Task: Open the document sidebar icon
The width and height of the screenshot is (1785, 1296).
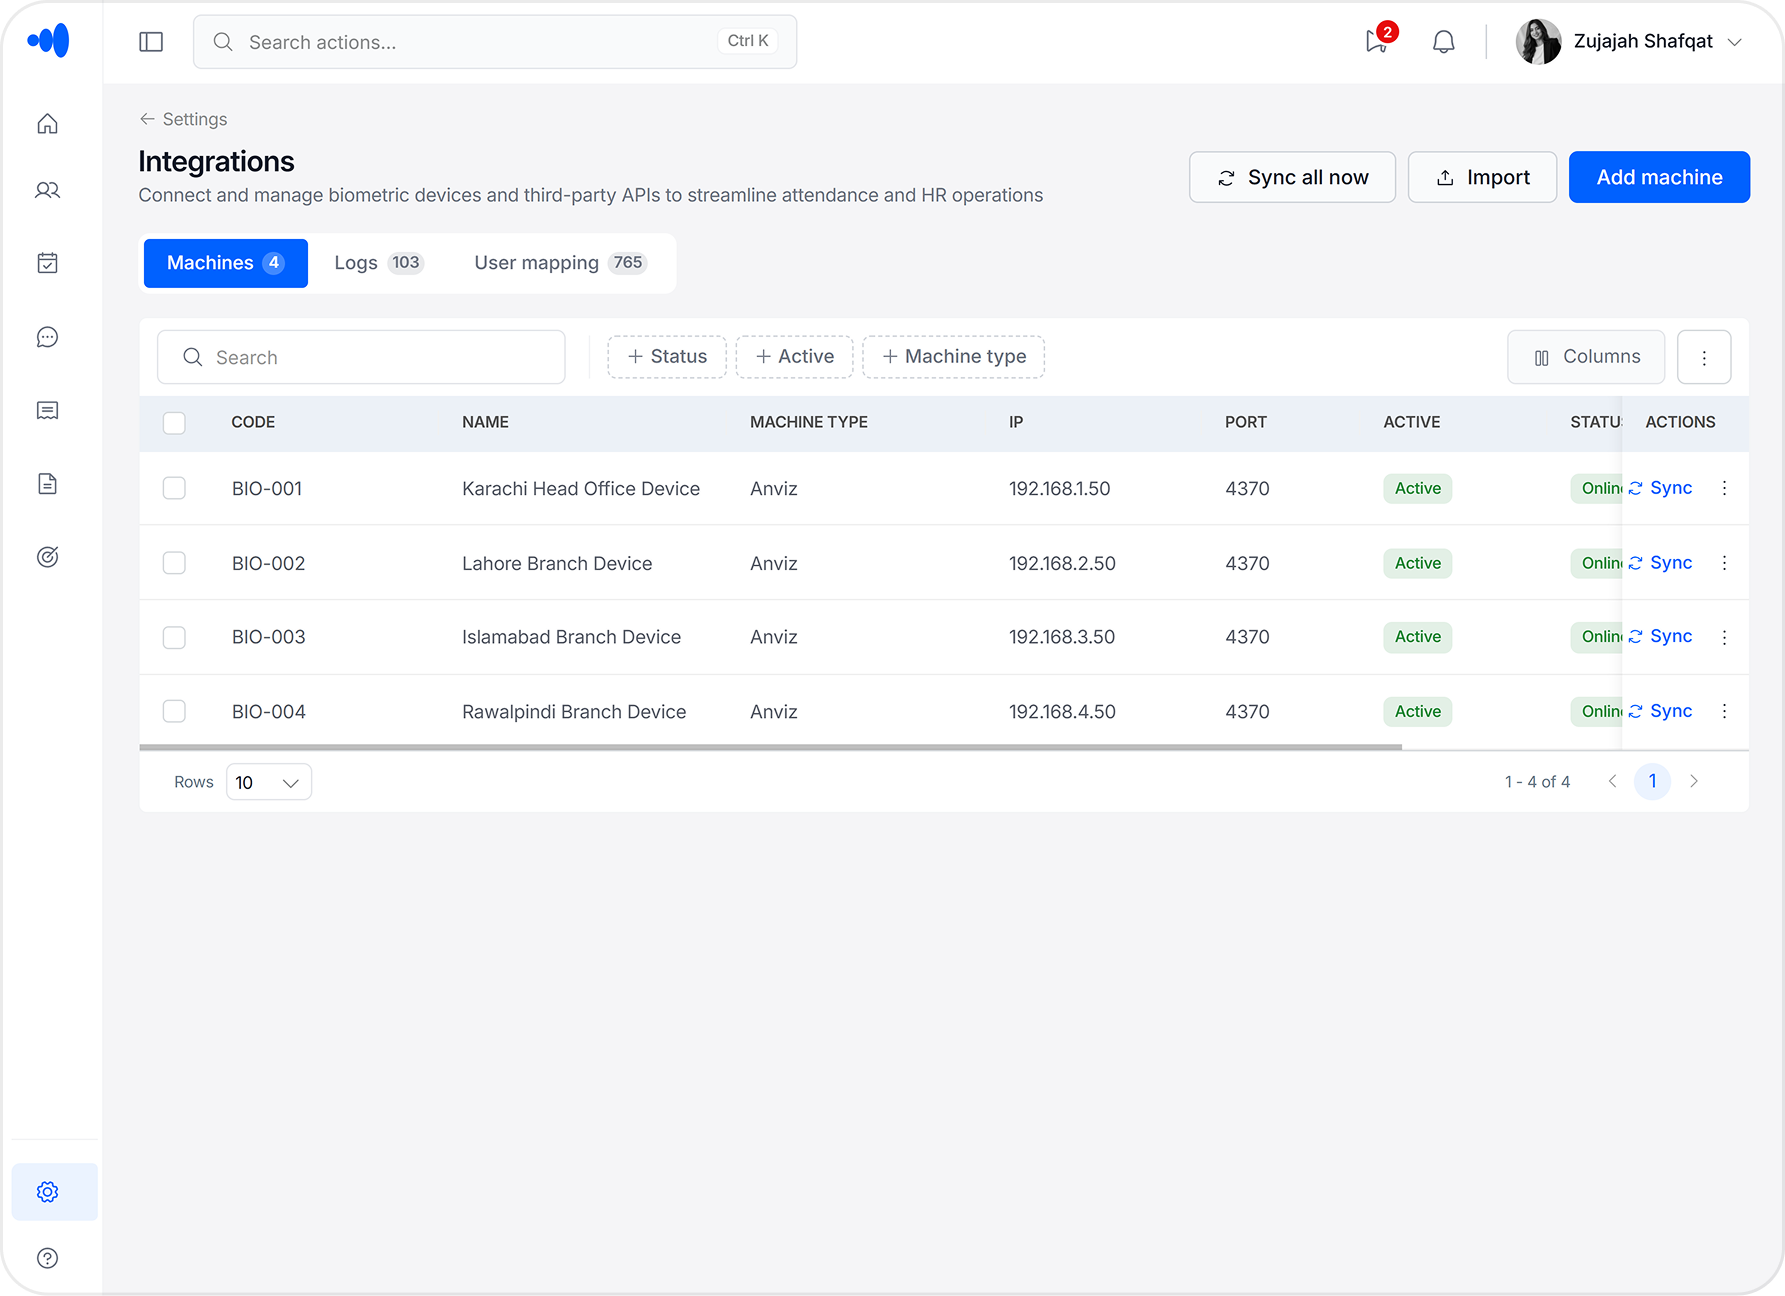Action: point(47,484)
